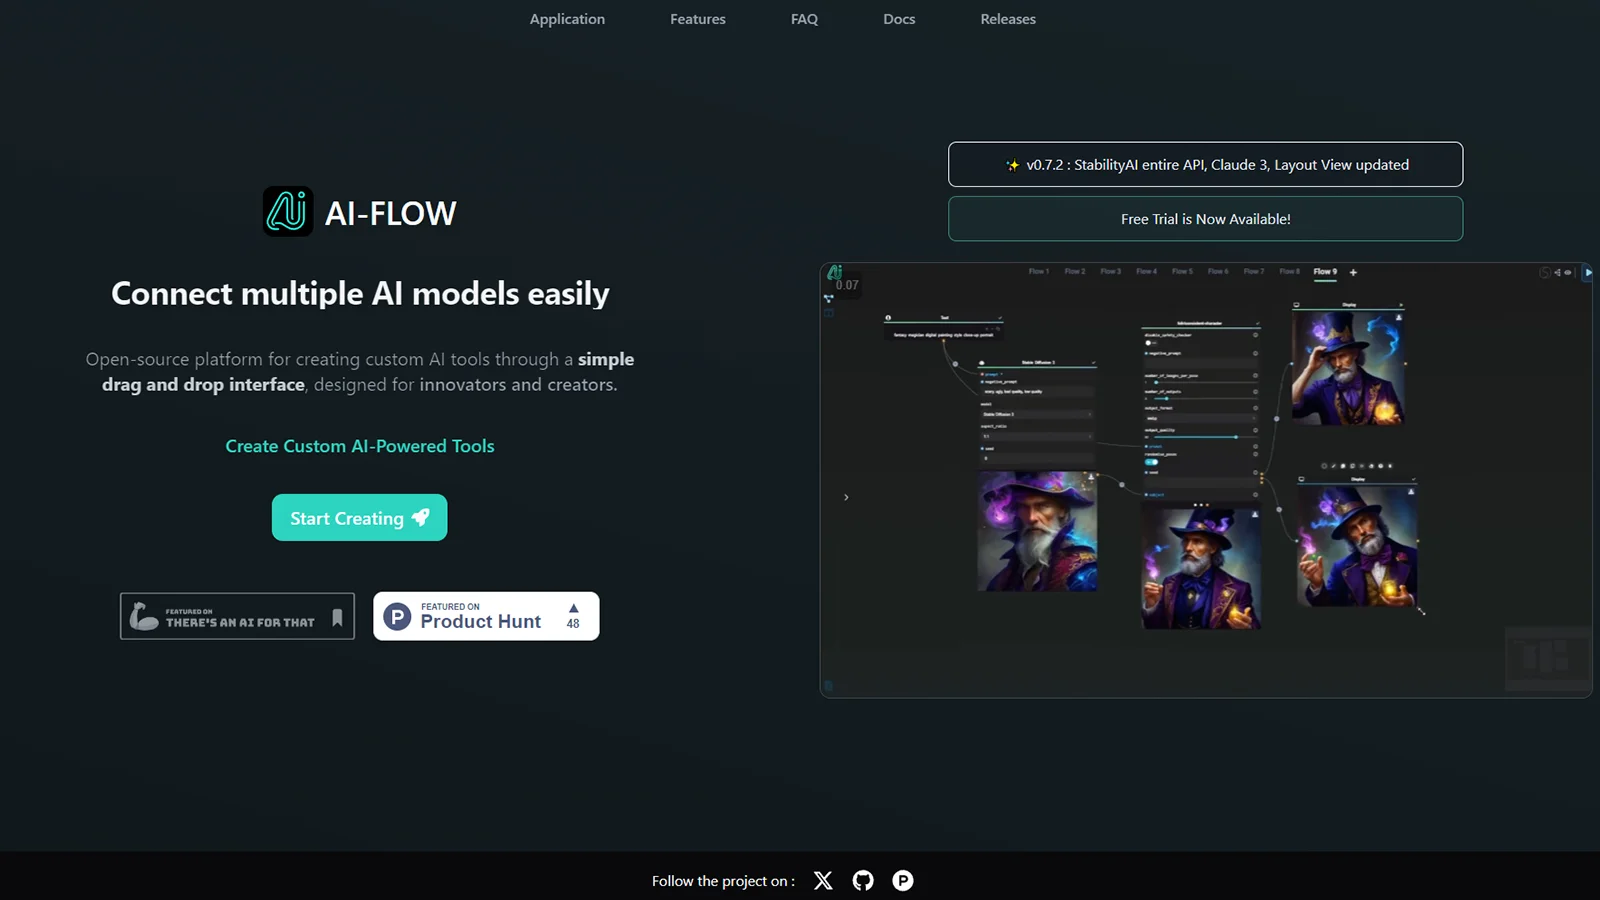Click the plus icon to add a new flow

click(1352, 272)
